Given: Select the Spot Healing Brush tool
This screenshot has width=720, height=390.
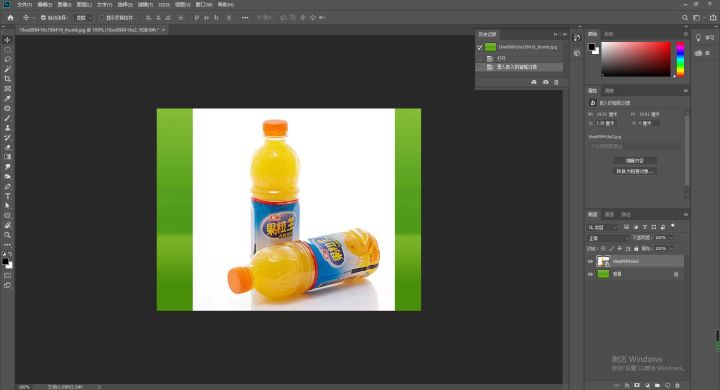Looking at the screenshot, I should click(7, 108).
